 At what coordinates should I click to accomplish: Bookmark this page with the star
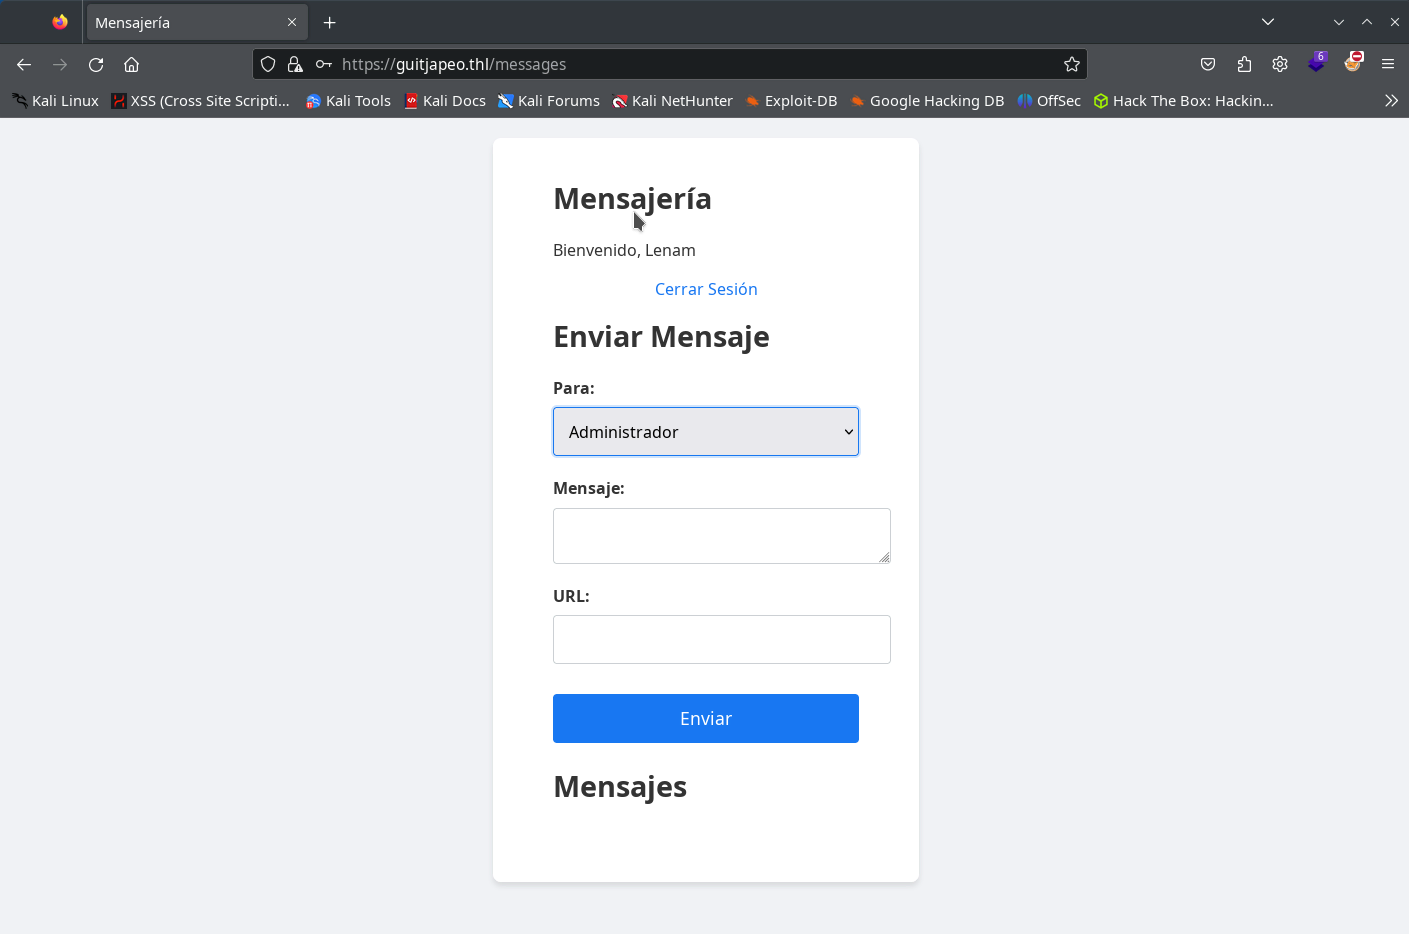1072,64
